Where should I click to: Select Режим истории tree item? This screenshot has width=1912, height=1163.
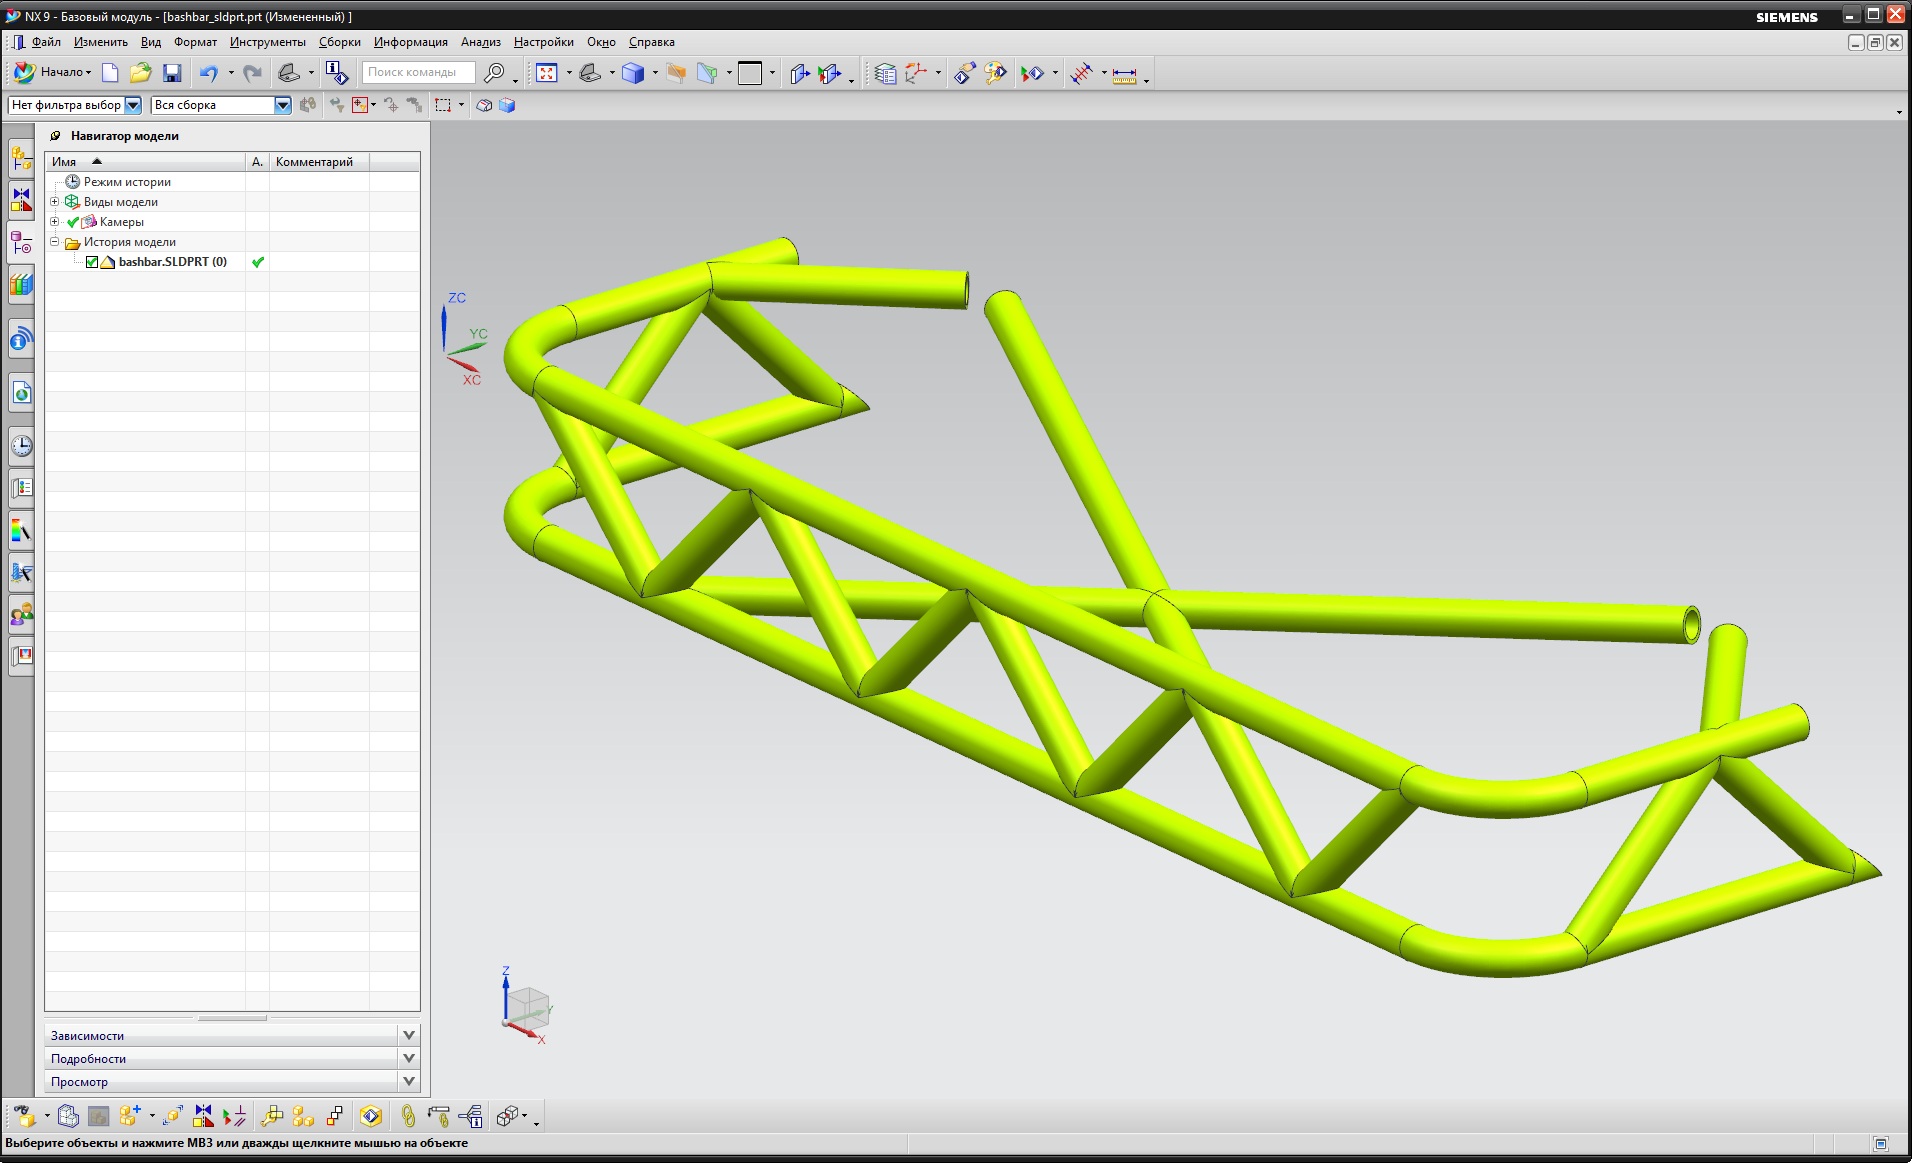[127, 182]
